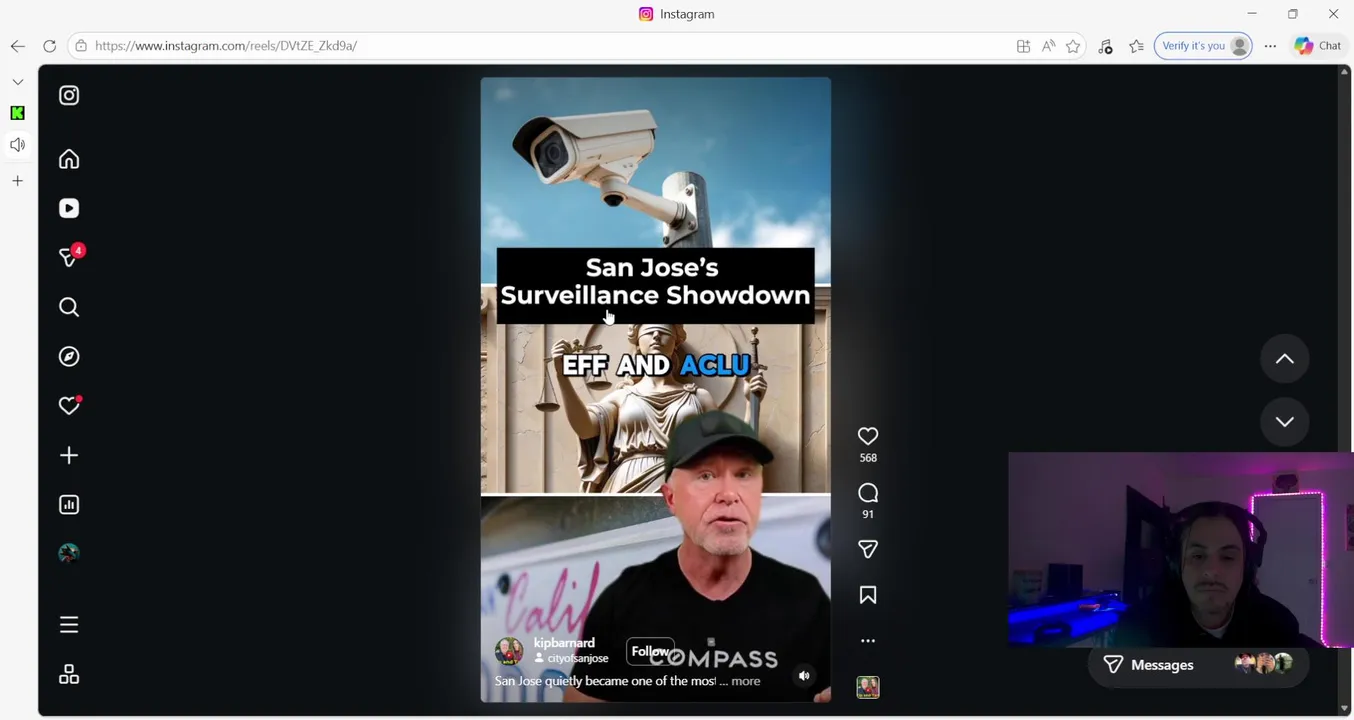1354x720 pixels.
Task: Open the reel audio thumbnail
Action: click(868, 687)
